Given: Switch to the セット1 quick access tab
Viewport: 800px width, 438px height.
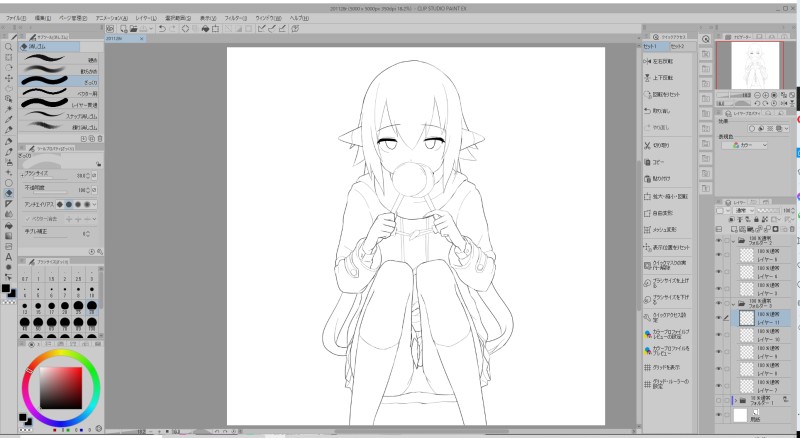Looking at the screenshot, I should point(655,46).
